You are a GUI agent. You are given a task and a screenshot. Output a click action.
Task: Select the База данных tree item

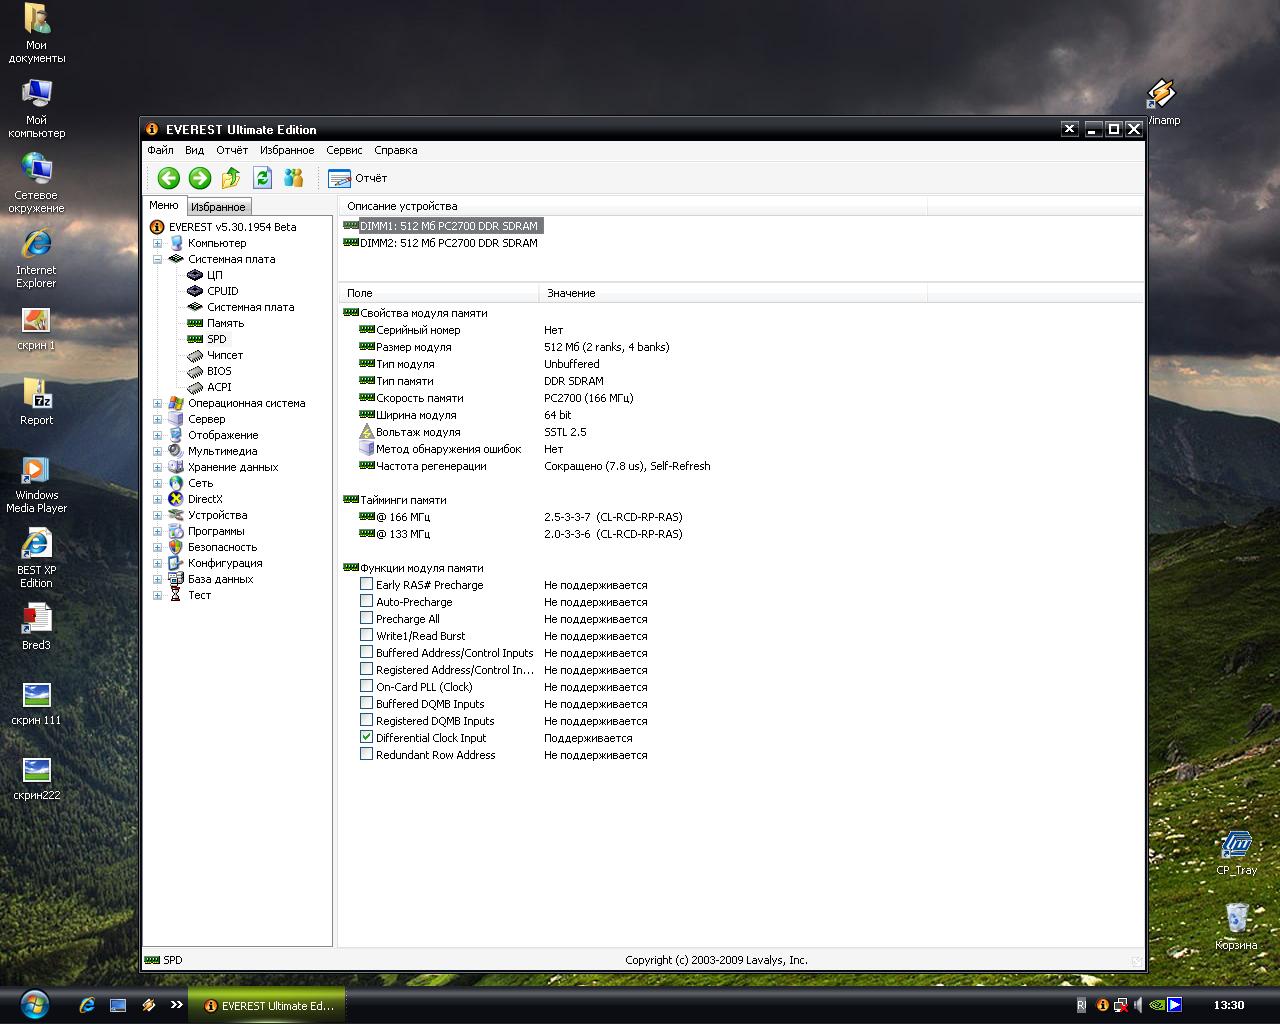click(220, 579)
